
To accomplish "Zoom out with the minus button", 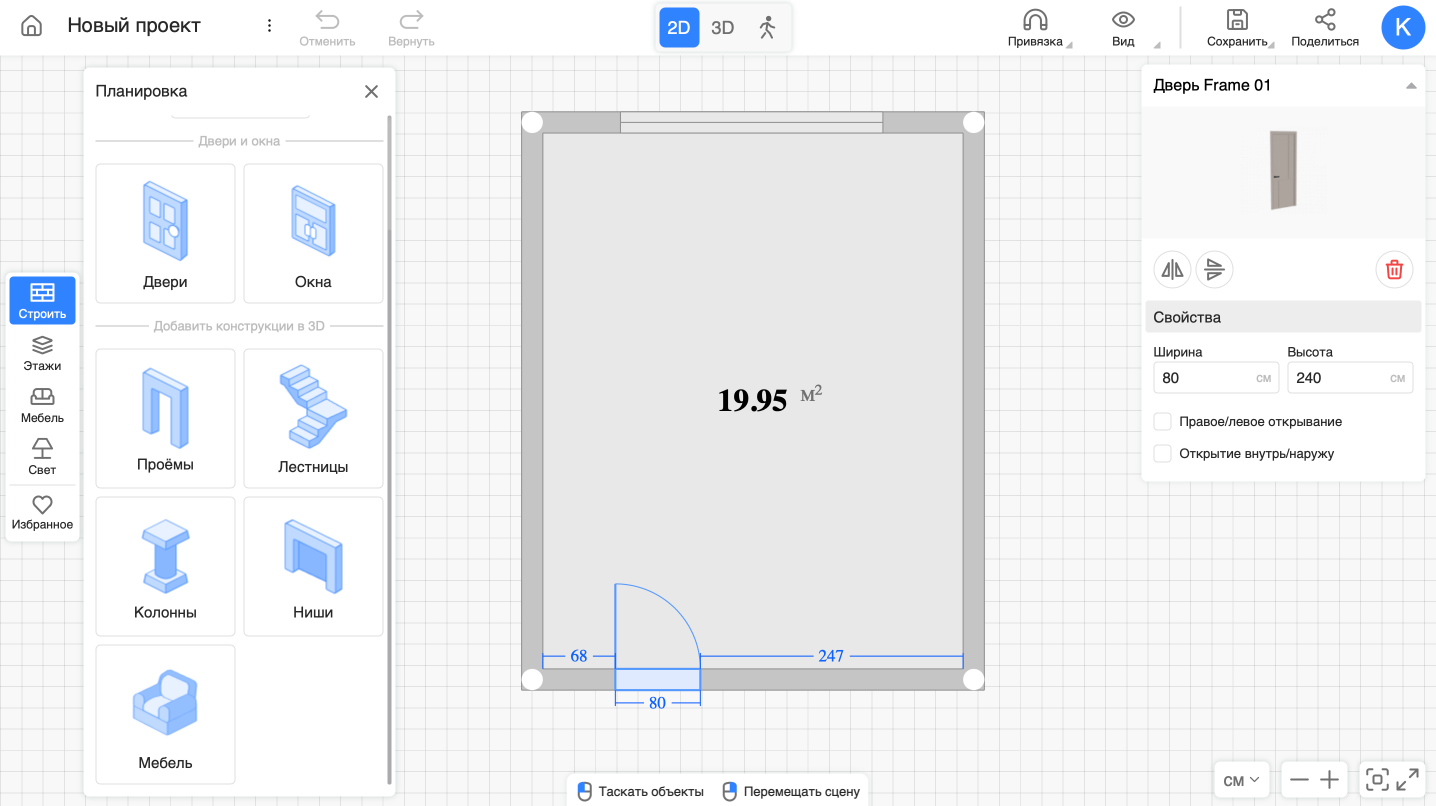I will point(1299,780).
